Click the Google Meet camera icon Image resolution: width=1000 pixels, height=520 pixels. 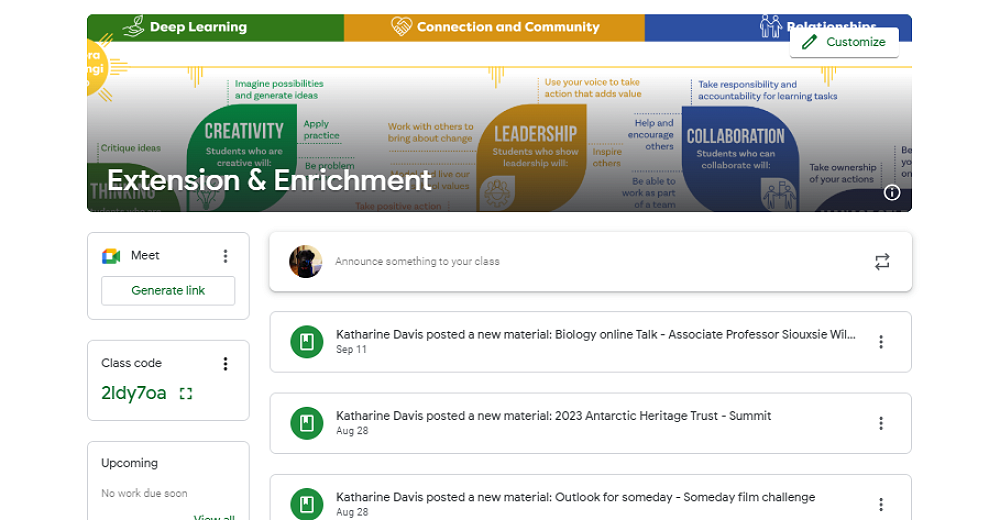coord(111,256)
